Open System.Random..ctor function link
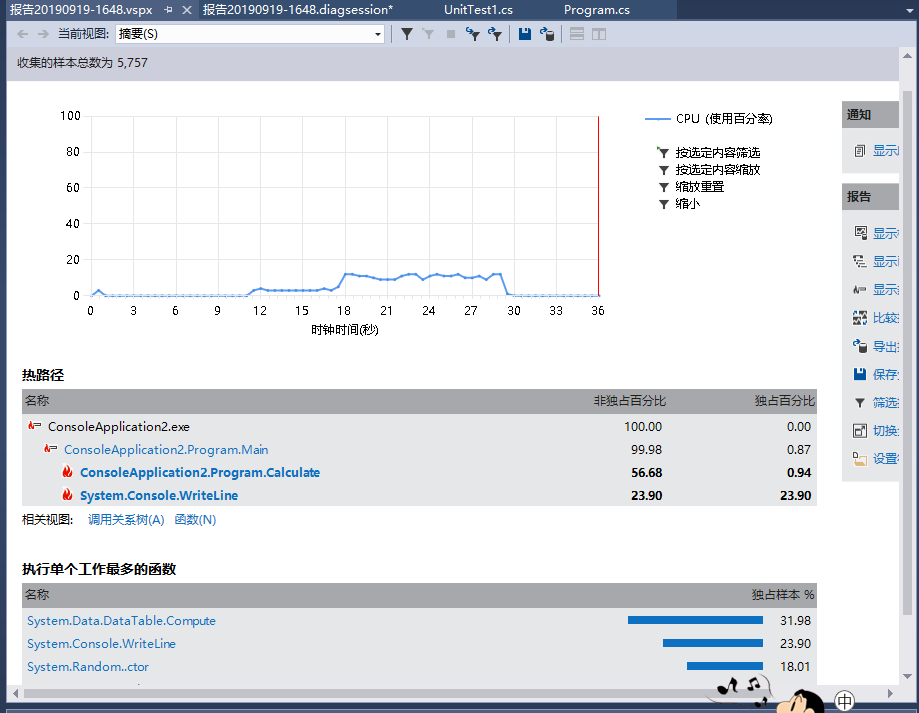This screenshot has width=919, height=713. point(88,667)
